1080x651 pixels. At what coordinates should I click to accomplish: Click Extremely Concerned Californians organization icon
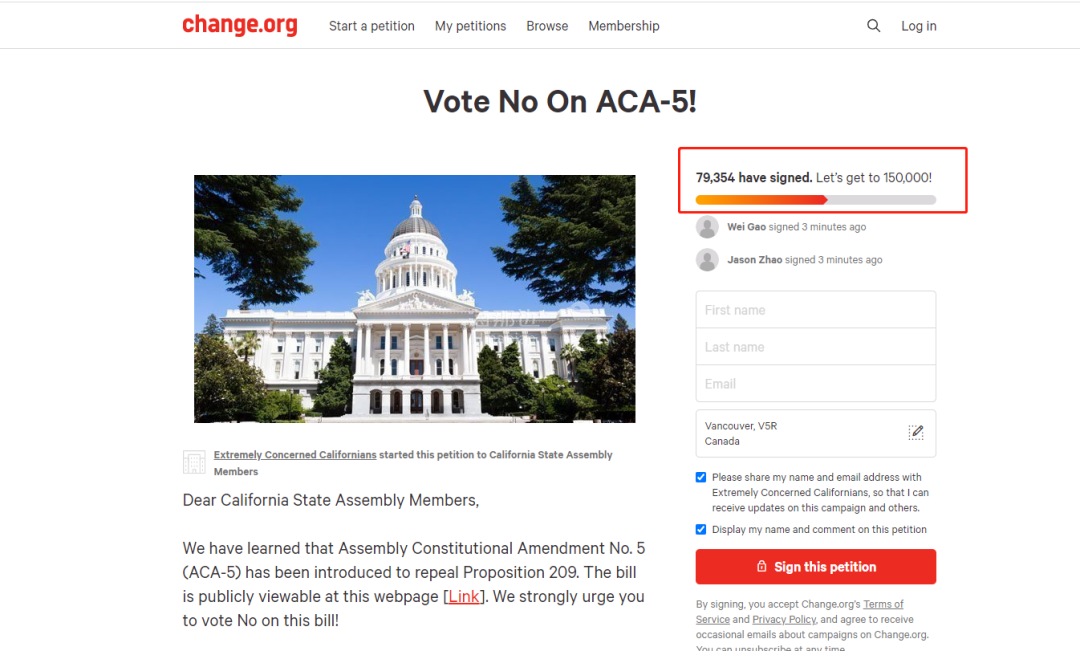click(x=194, y=462)
